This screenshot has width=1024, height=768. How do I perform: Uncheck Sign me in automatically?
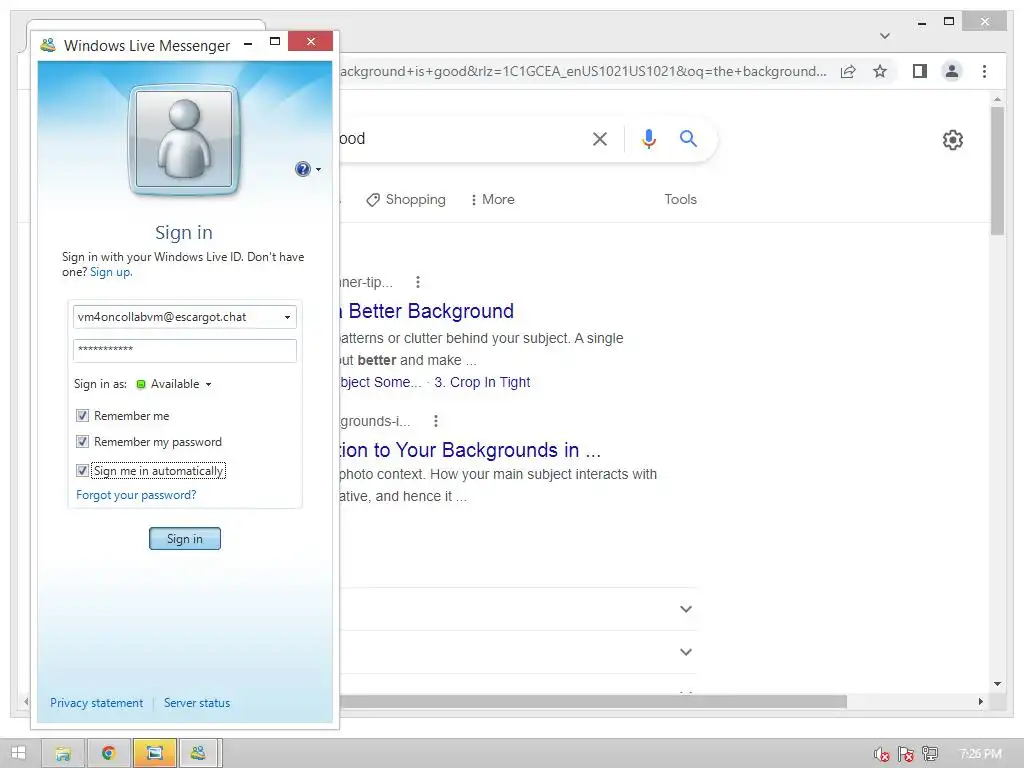[82, 470]
